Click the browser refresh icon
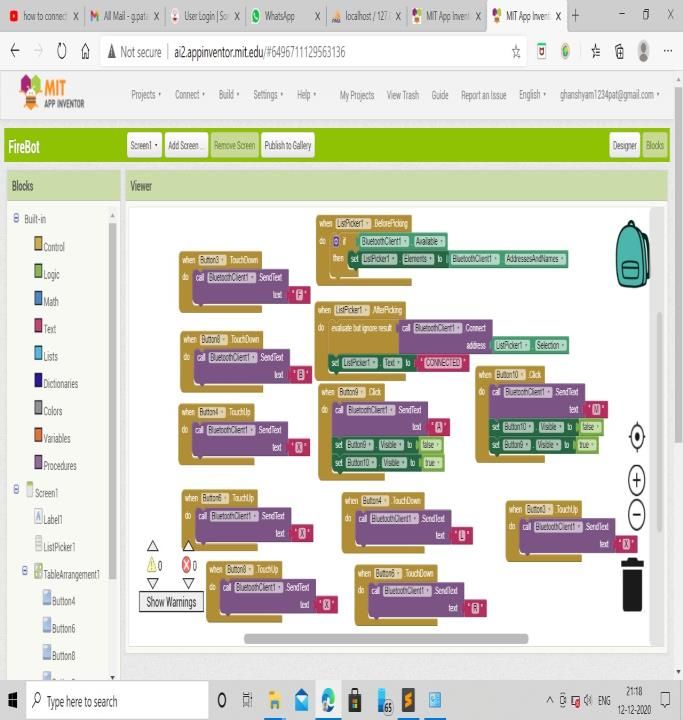683x720 pixels. [62, 51]
